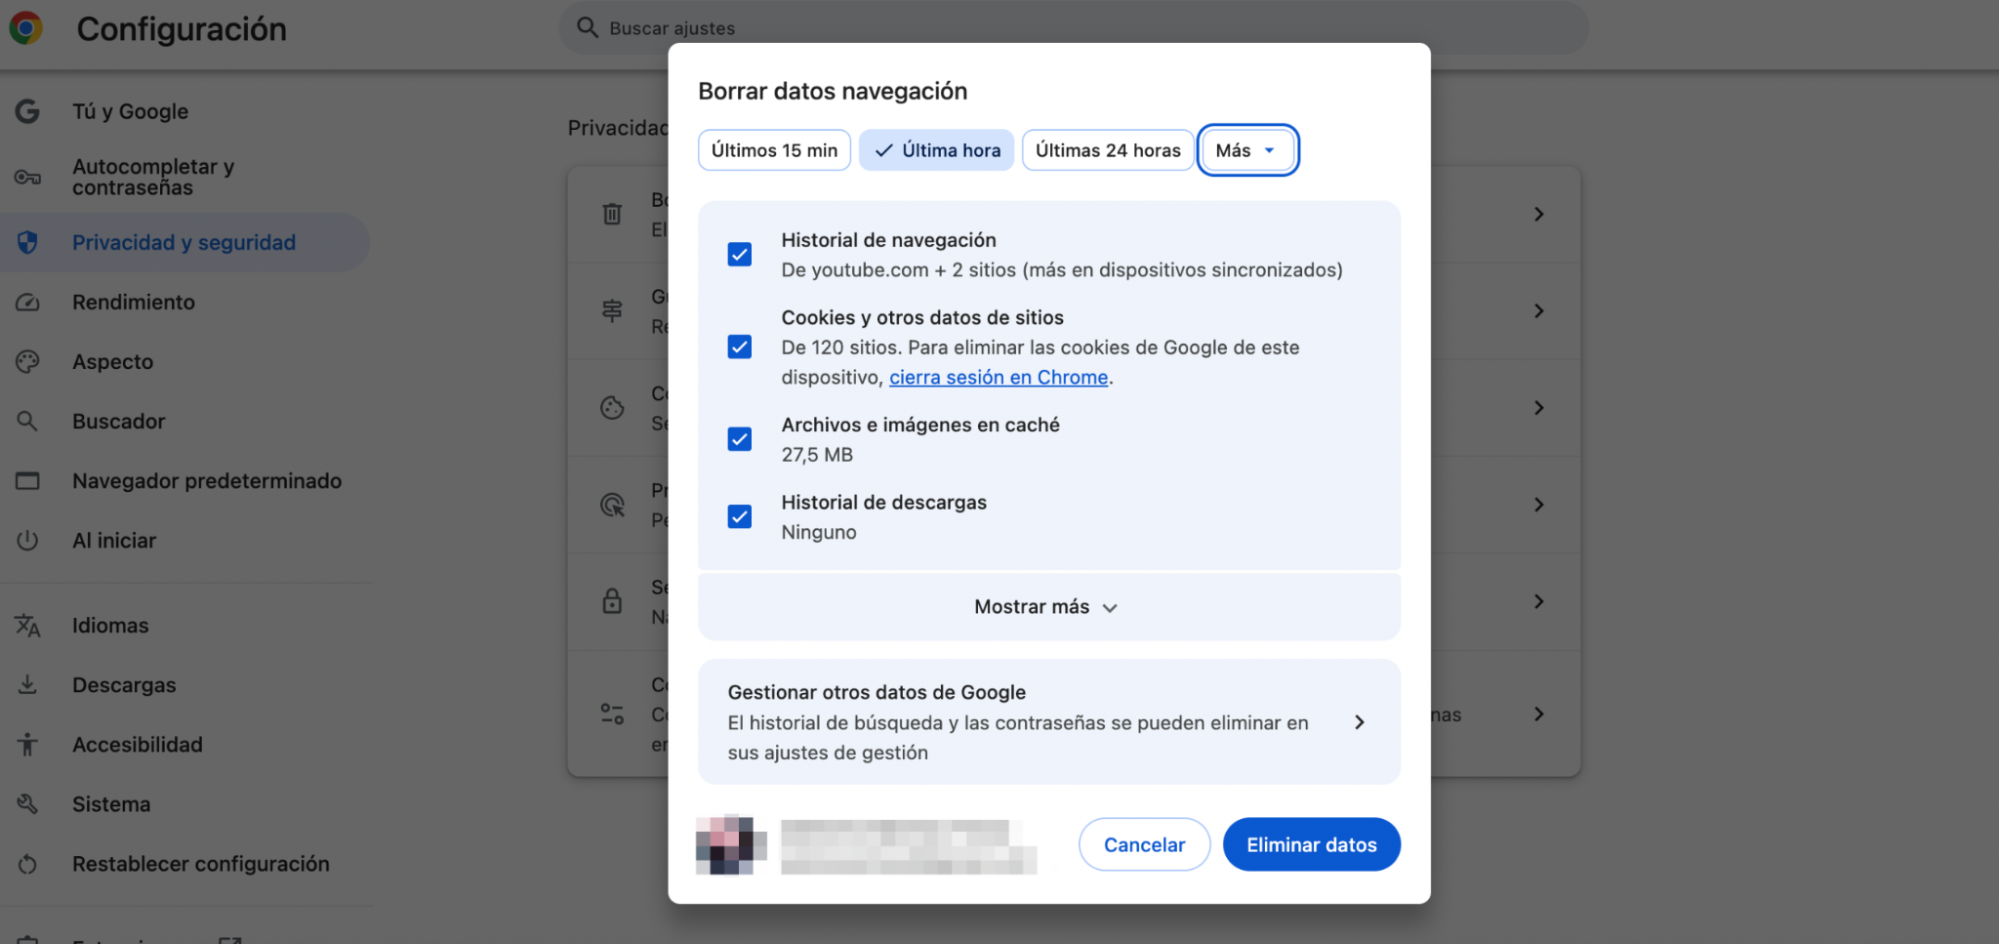The image size is (1999, 944).
Task: Click Cancelar button
Action: tap(1144, 845)
